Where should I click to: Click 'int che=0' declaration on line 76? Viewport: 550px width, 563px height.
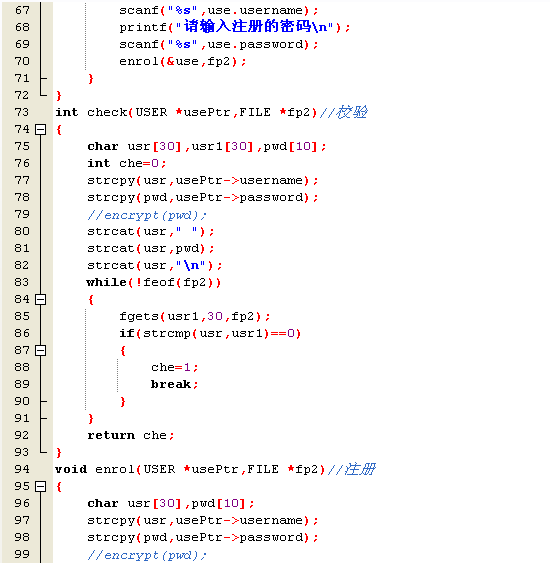(123, 163)
